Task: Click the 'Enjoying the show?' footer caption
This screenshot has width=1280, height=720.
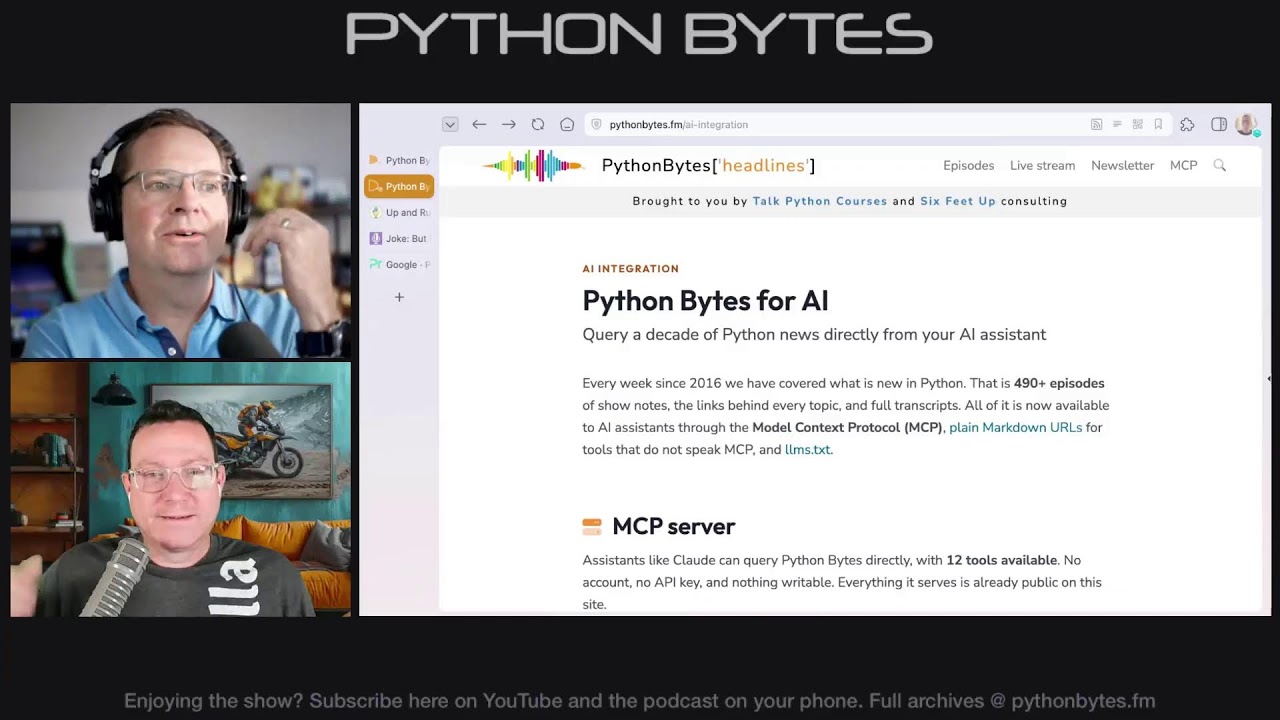Action: [640, 701]
